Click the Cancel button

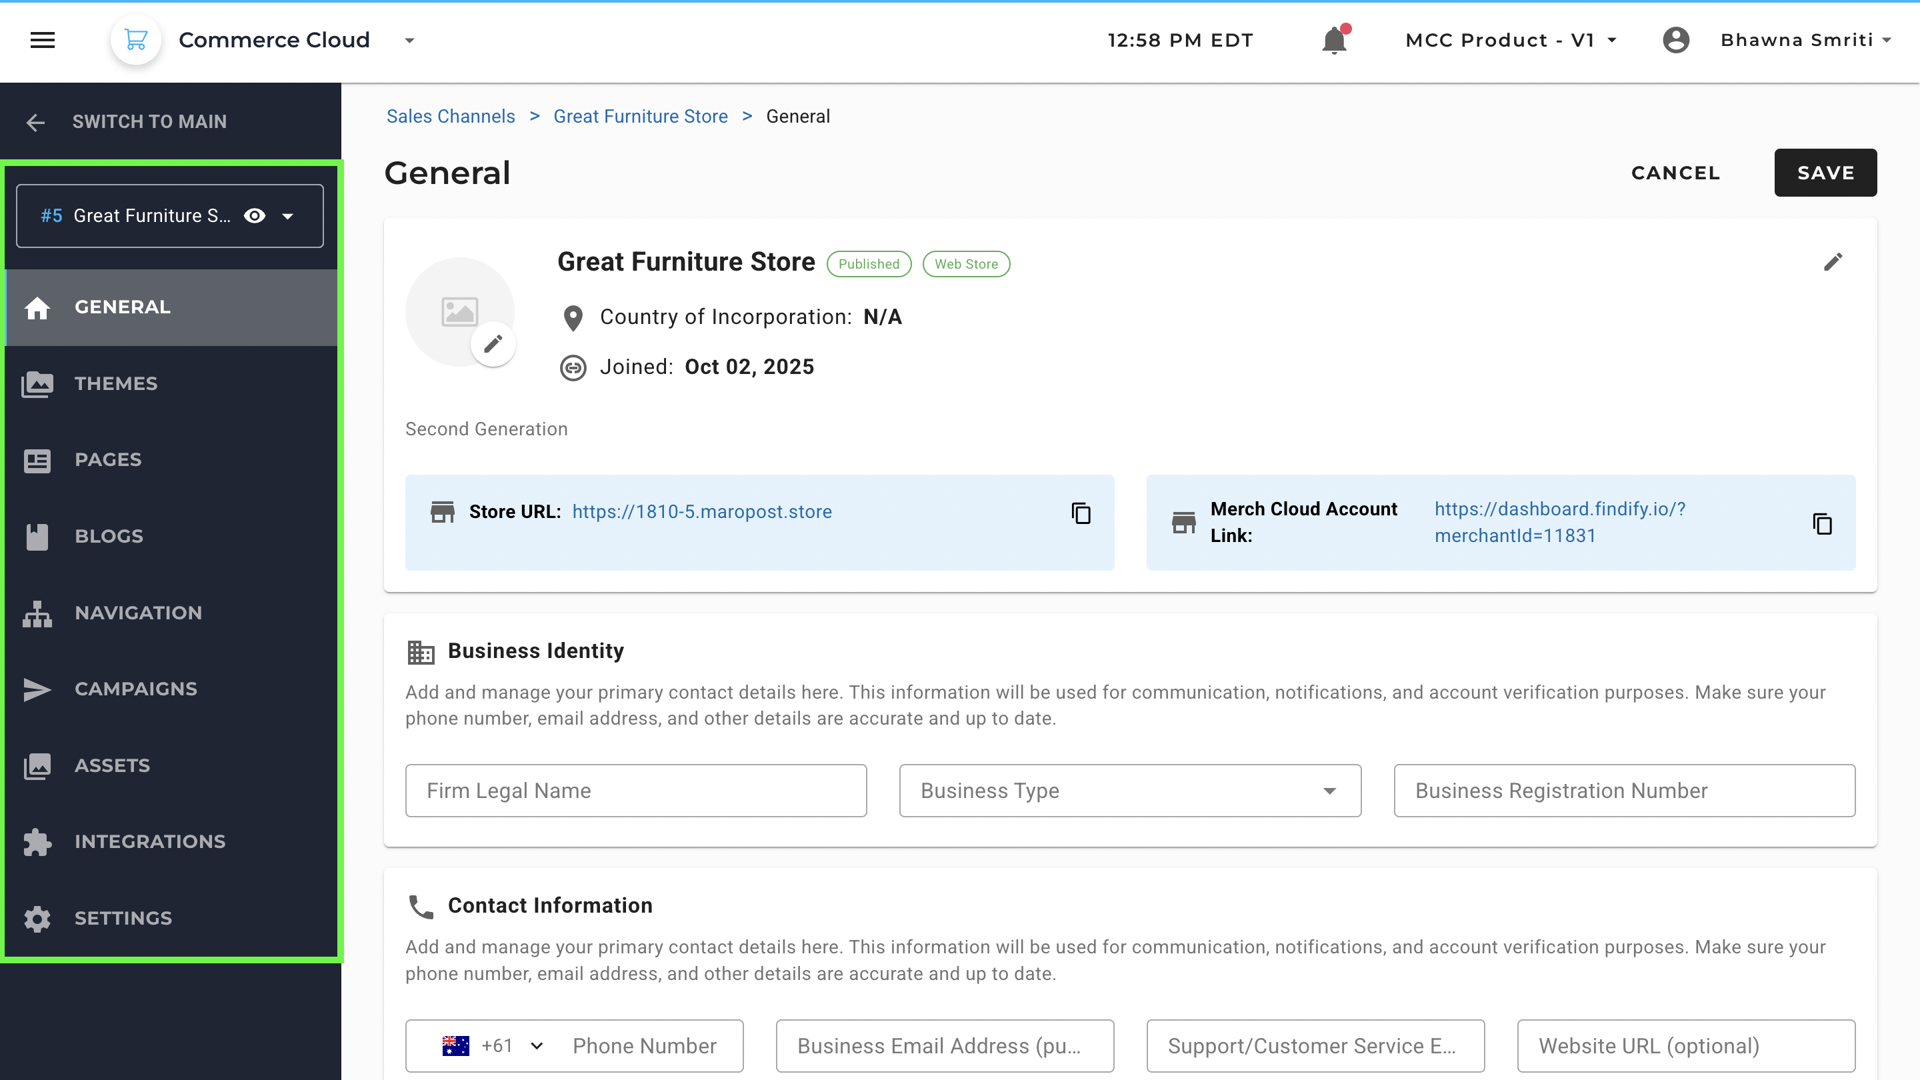1675,173
